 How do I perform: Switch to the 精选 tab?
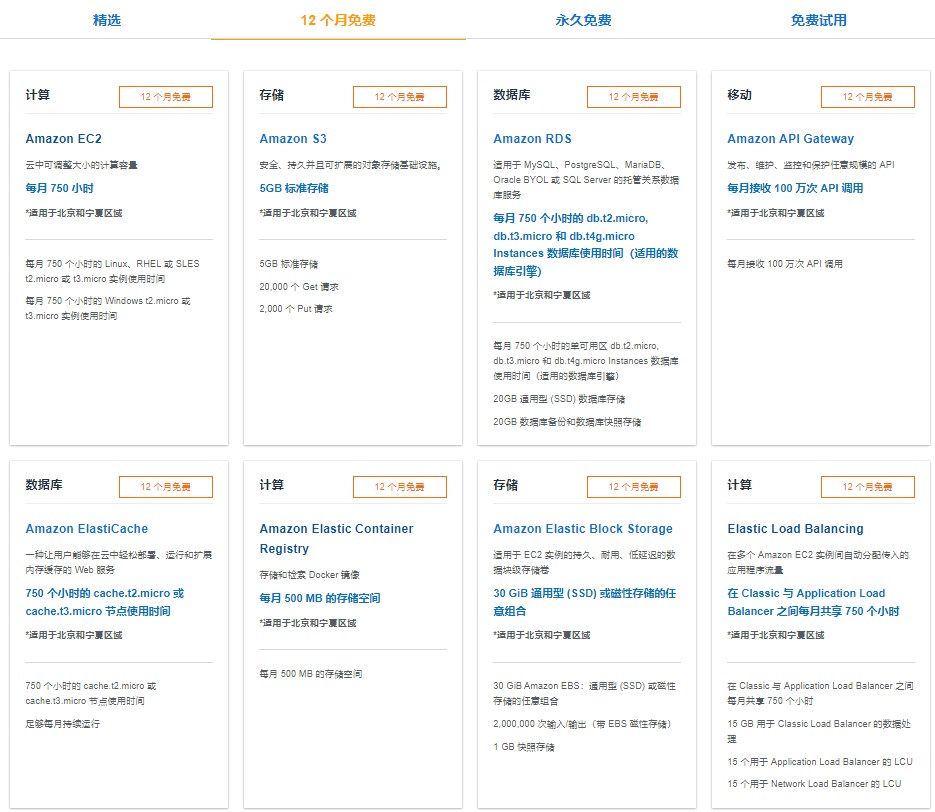[x=107, y=20]
